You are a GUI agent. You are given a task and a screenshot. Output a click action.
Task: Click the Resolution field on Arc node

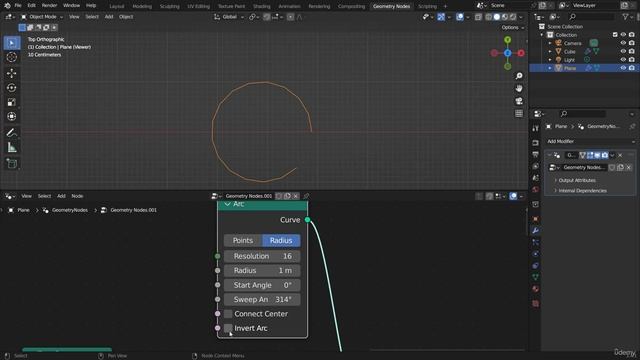[x=262, y=256]
